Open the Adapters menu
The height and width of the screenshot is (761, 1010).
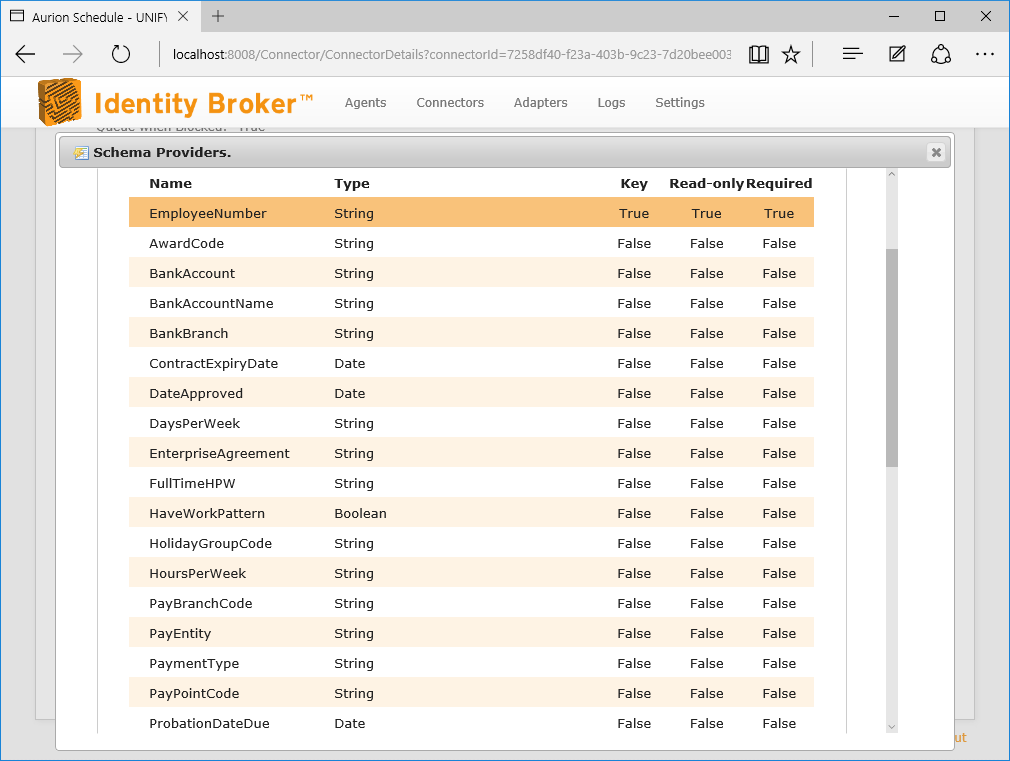(540, 102)
